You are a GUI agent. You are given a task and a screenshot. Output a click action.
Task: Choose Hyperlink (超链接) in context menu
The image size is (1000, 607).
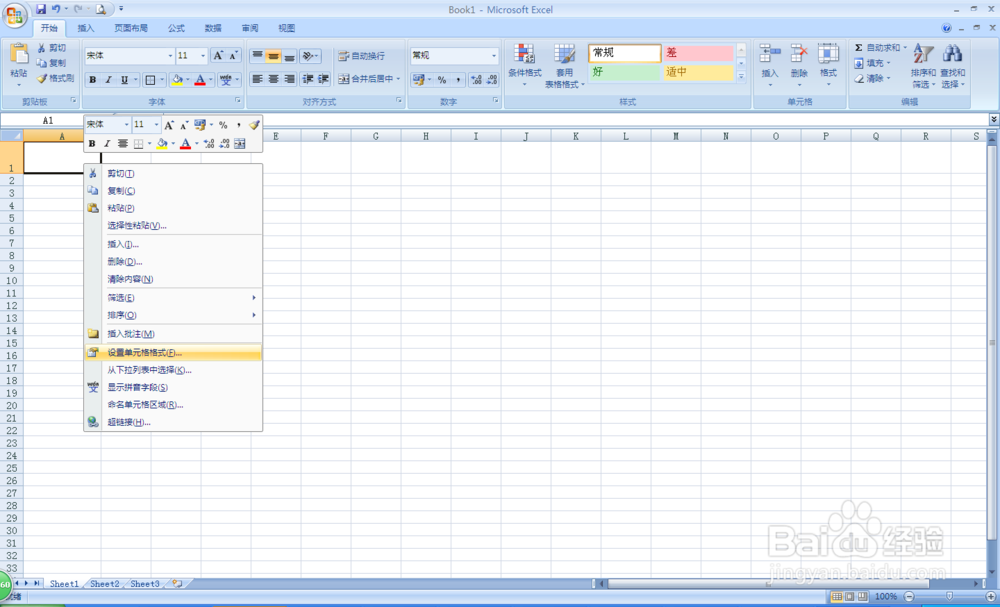coord(173,422)
